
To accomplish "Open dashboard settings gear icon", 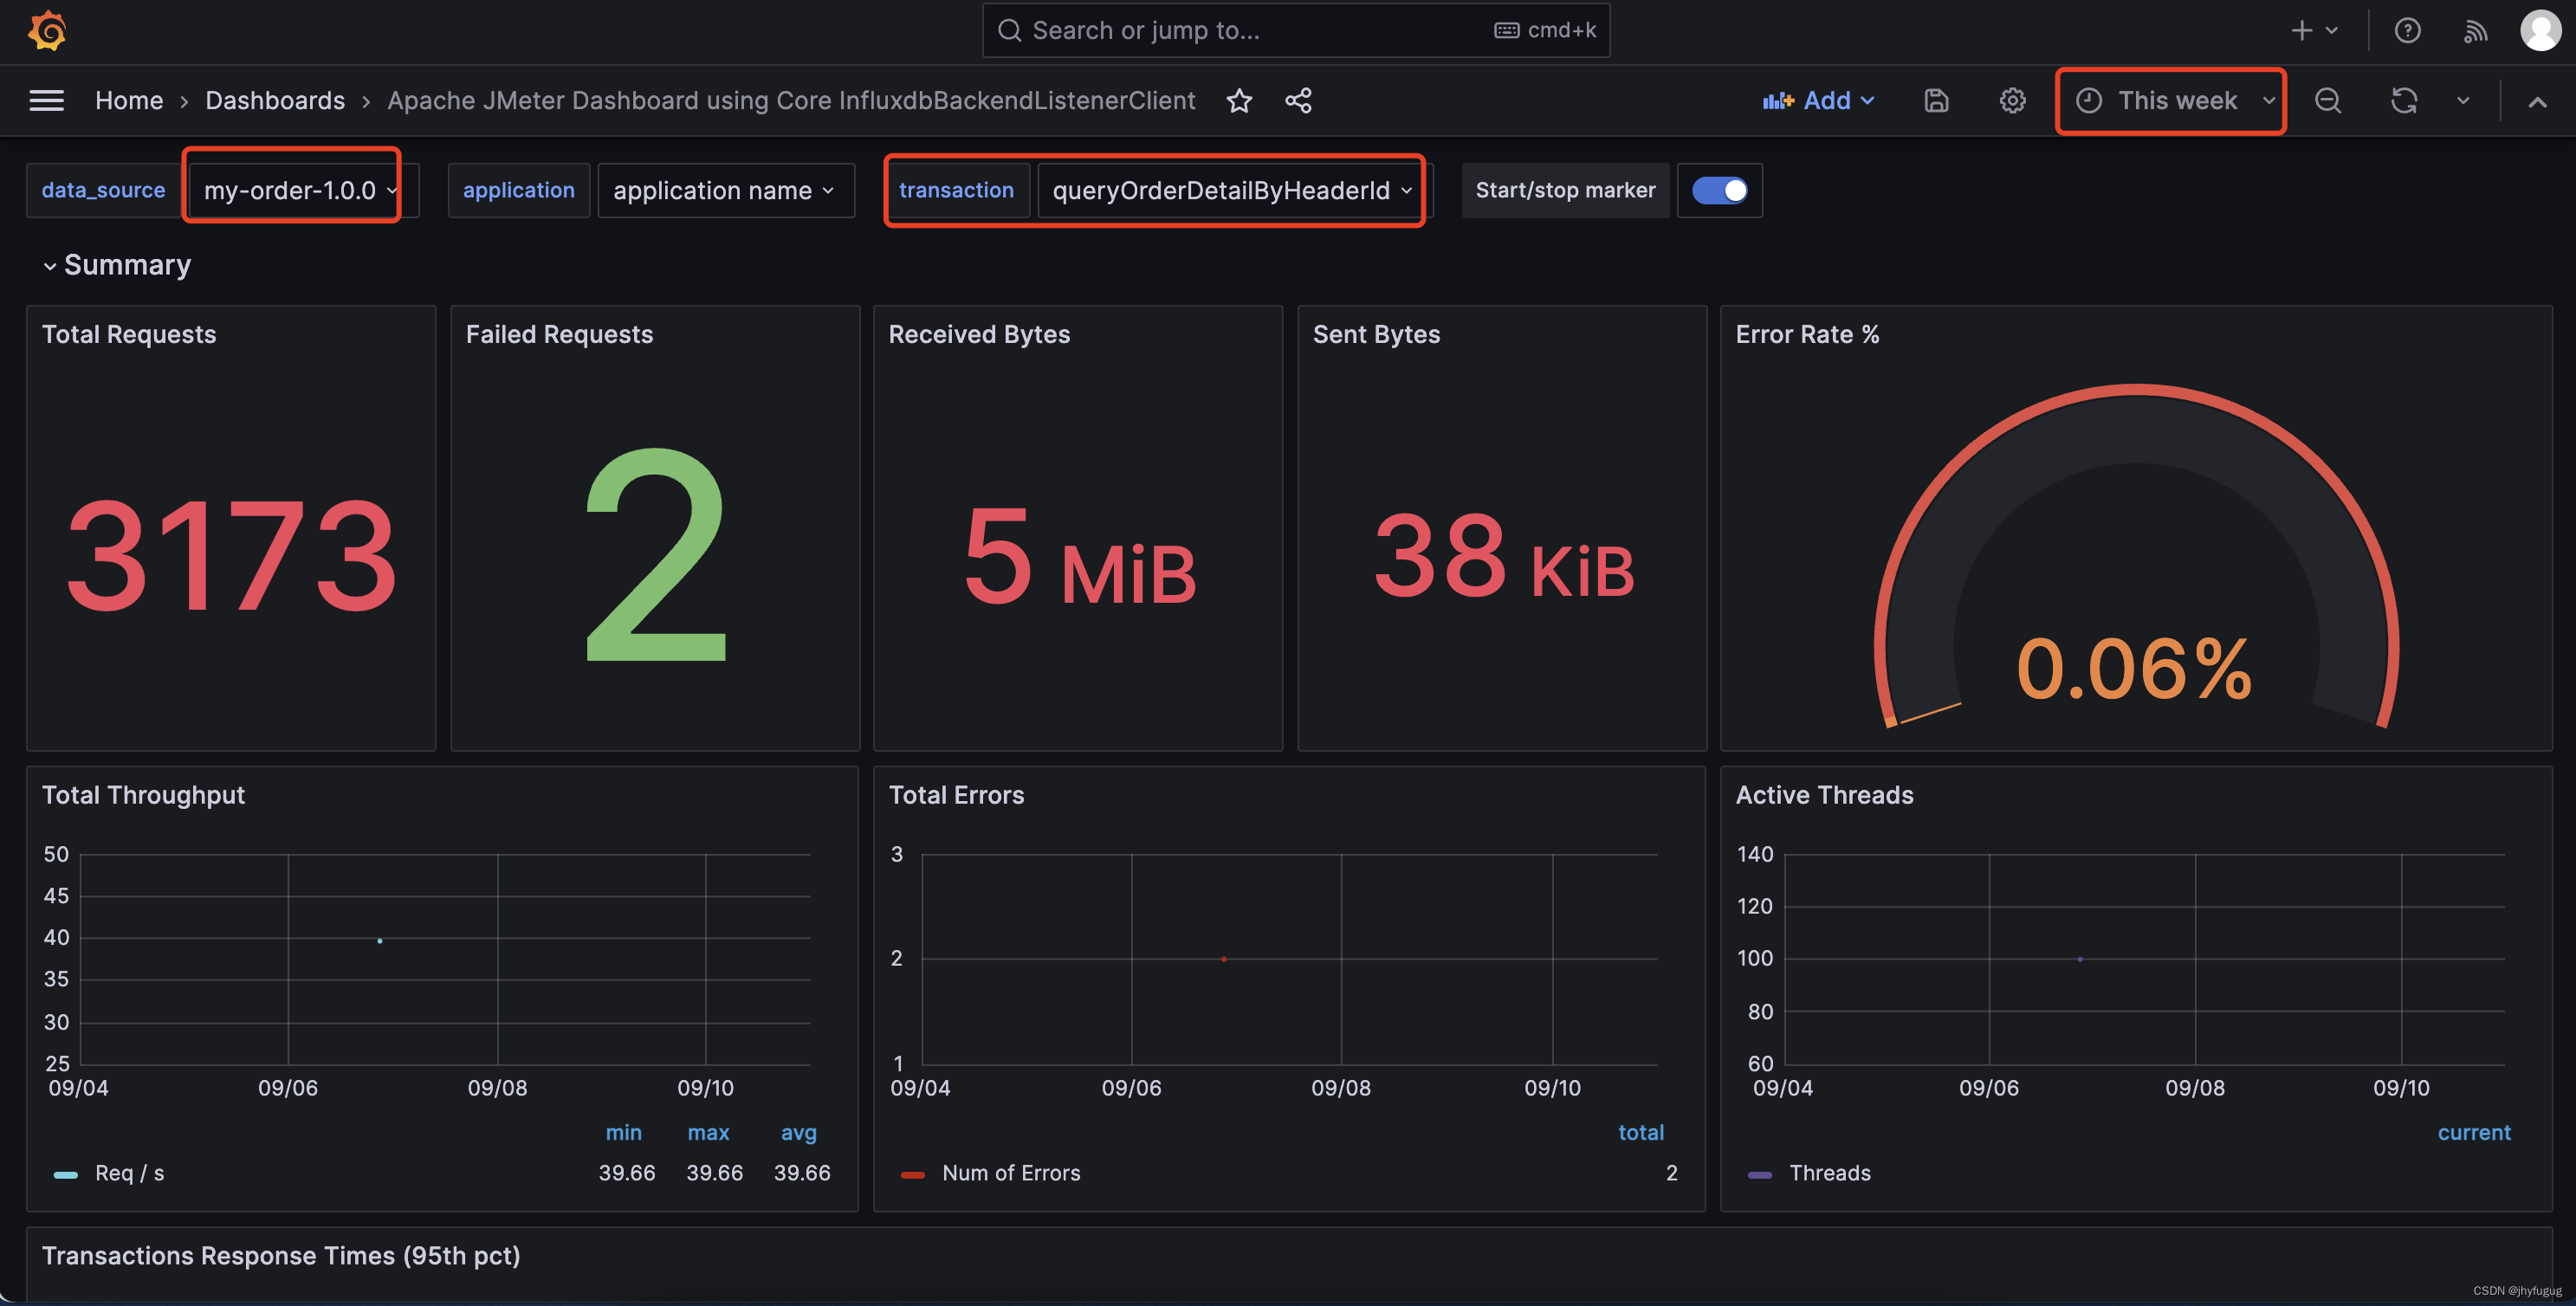I will (x=2012, y=100).
